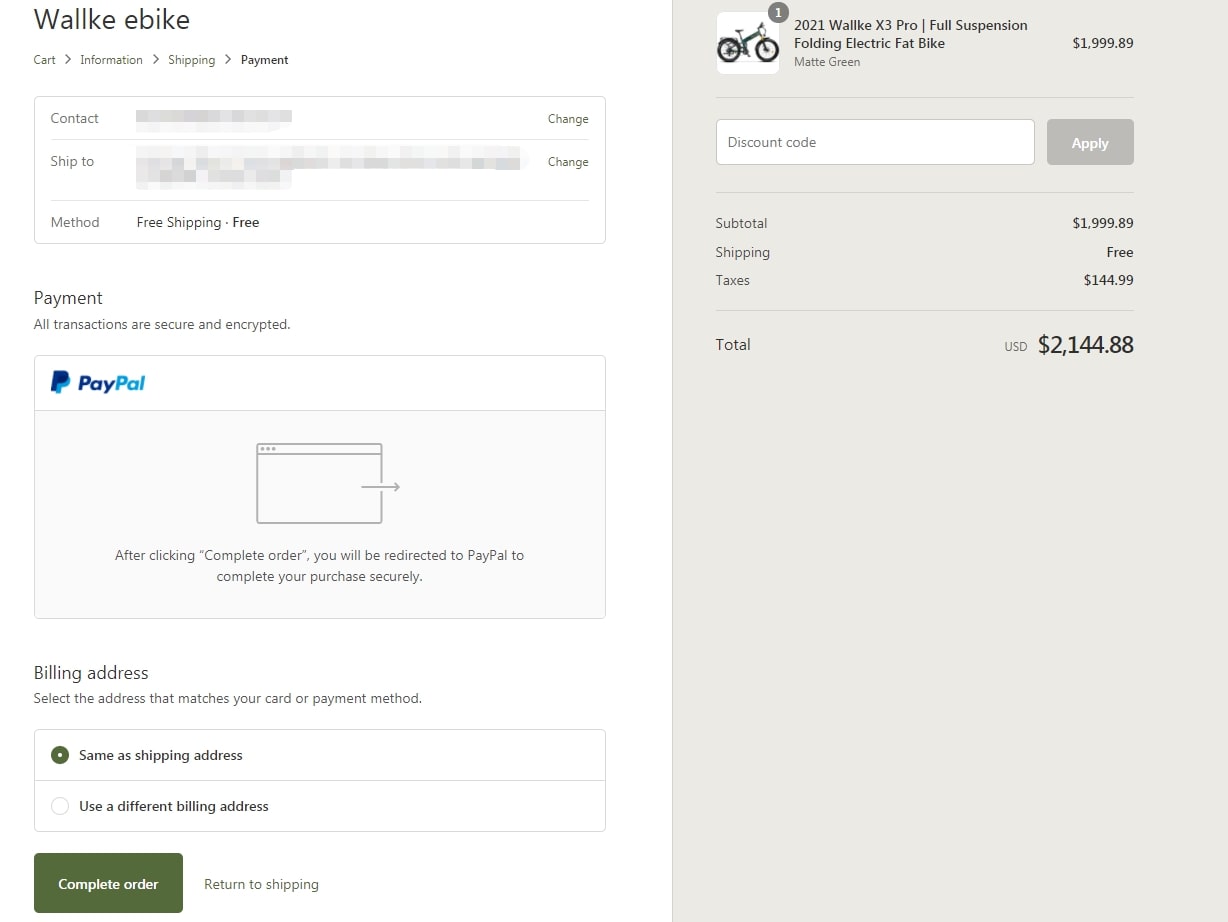The width and height of the screenshot is (1228, 922).
Task: Click the browser redirect illustration icon
Action: click(328, 484)
